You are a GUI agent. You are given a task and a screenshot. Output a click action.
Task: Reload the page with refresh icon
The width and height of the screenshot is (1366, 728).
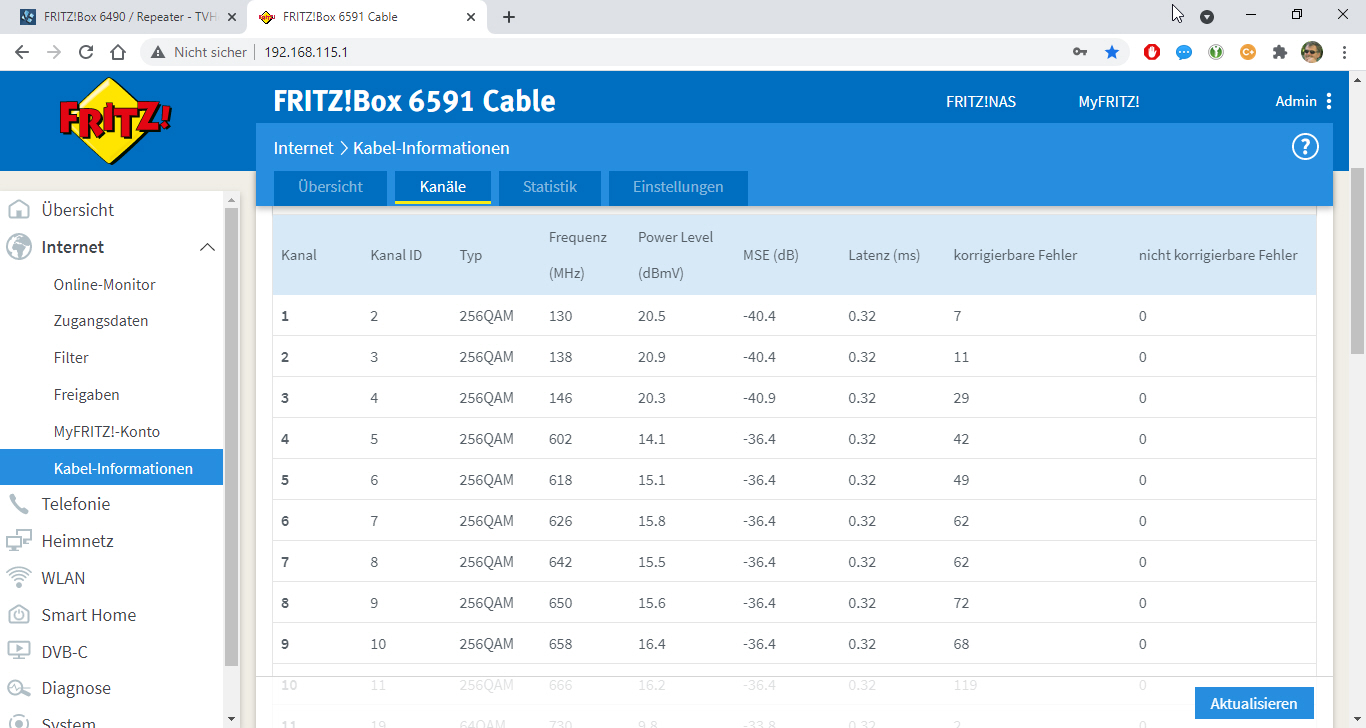coord(86,52)
